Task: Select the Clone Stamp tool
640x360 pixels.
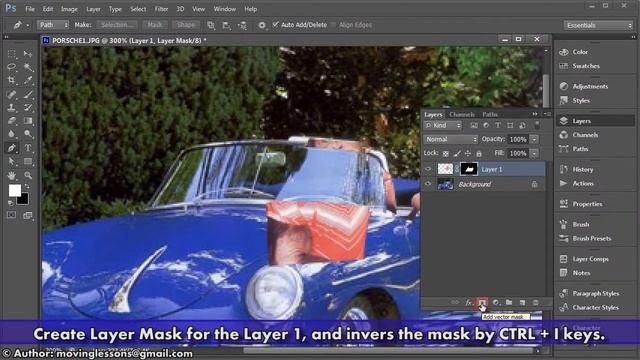Action: [12, 108]
